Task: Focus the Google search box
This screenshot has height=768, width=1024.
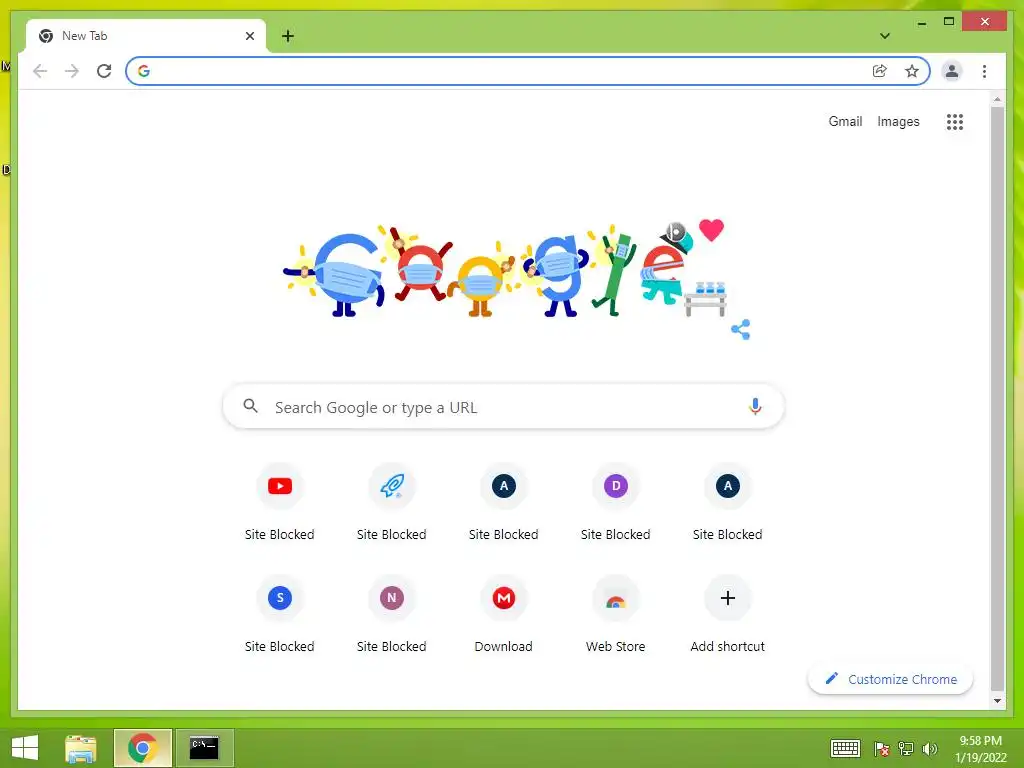Action: pos(503,407)
